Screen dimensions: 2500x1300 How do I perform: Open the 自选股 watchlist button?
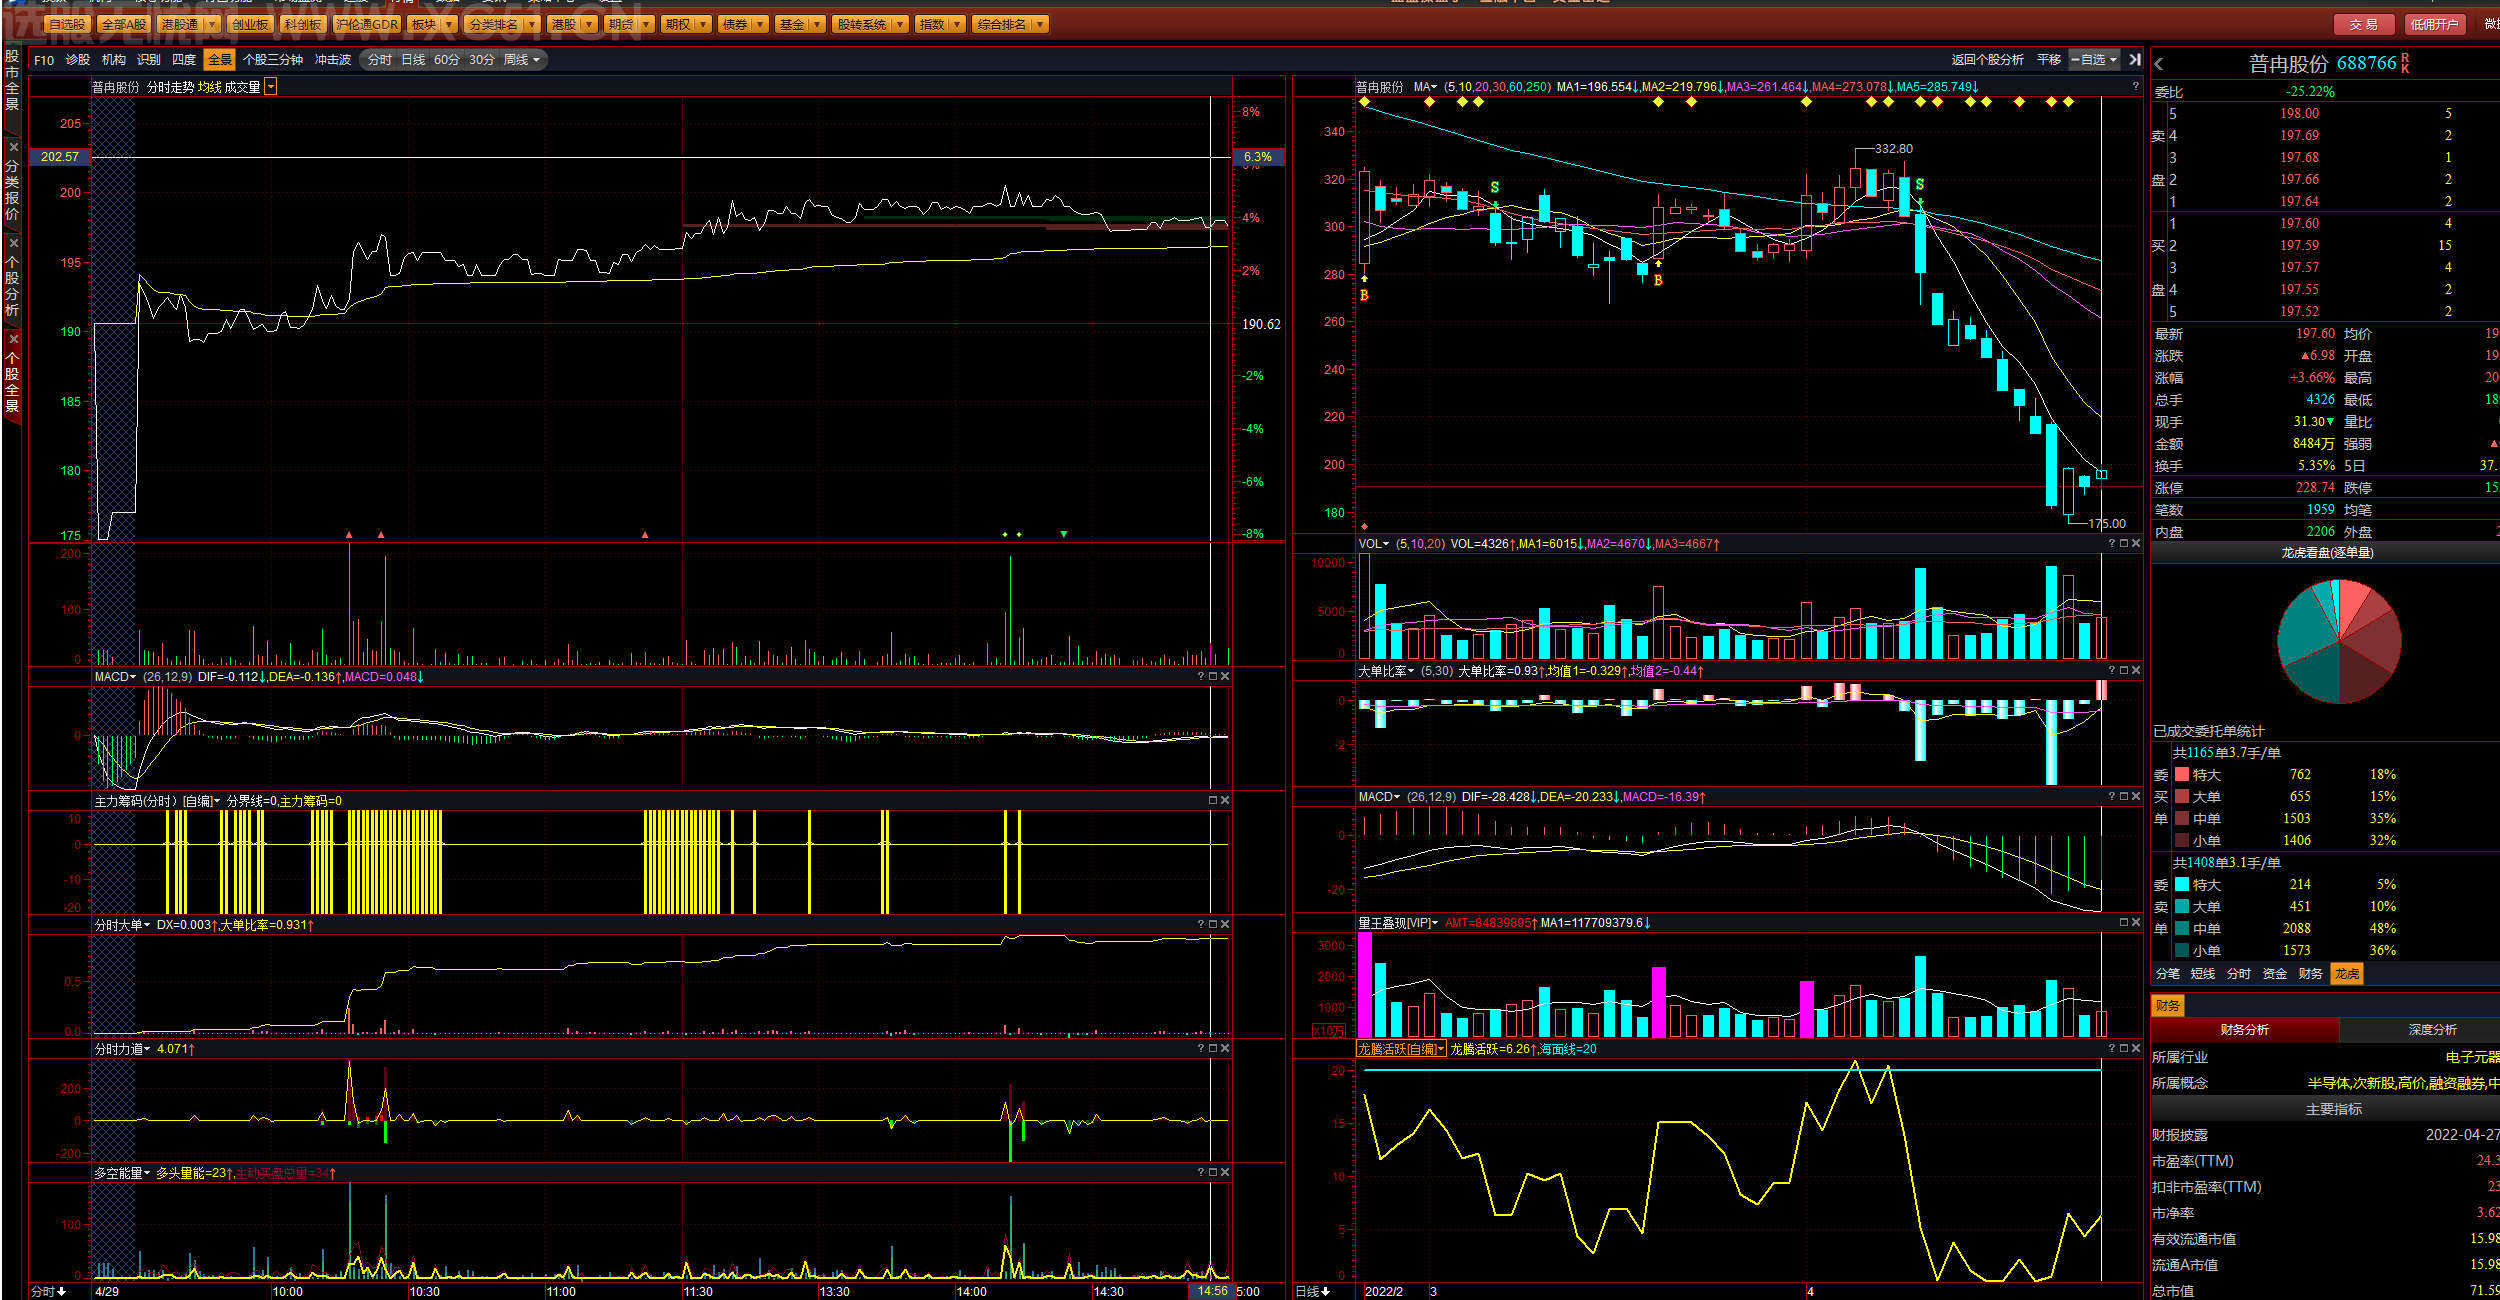(67, 24)
